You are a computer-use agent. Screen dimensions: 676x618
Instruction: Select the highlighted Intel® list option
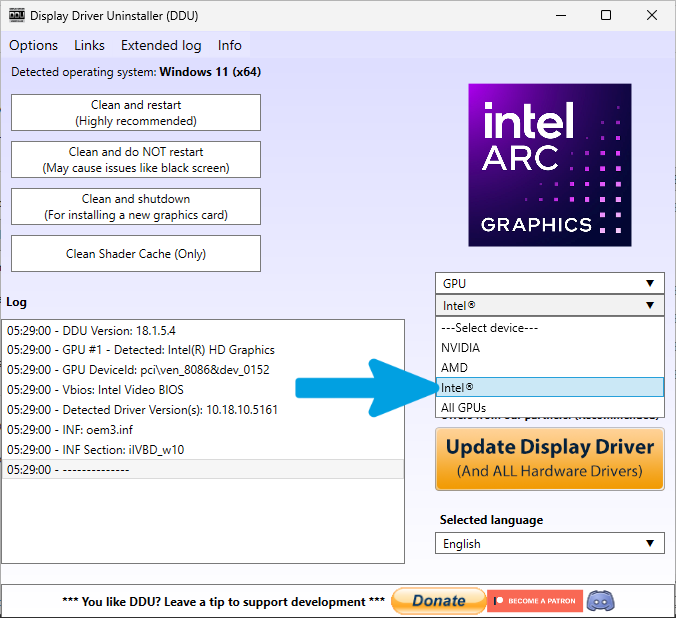click(549, 387)
